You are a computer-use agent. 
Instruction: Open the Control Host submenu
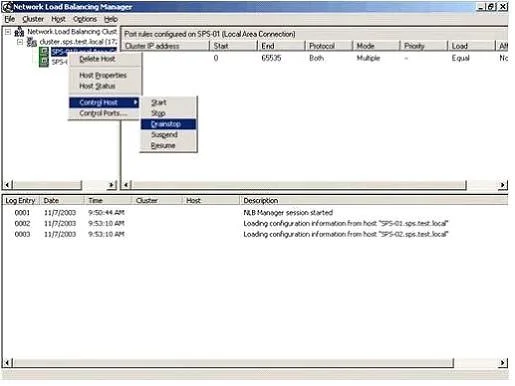click(104, 102)
